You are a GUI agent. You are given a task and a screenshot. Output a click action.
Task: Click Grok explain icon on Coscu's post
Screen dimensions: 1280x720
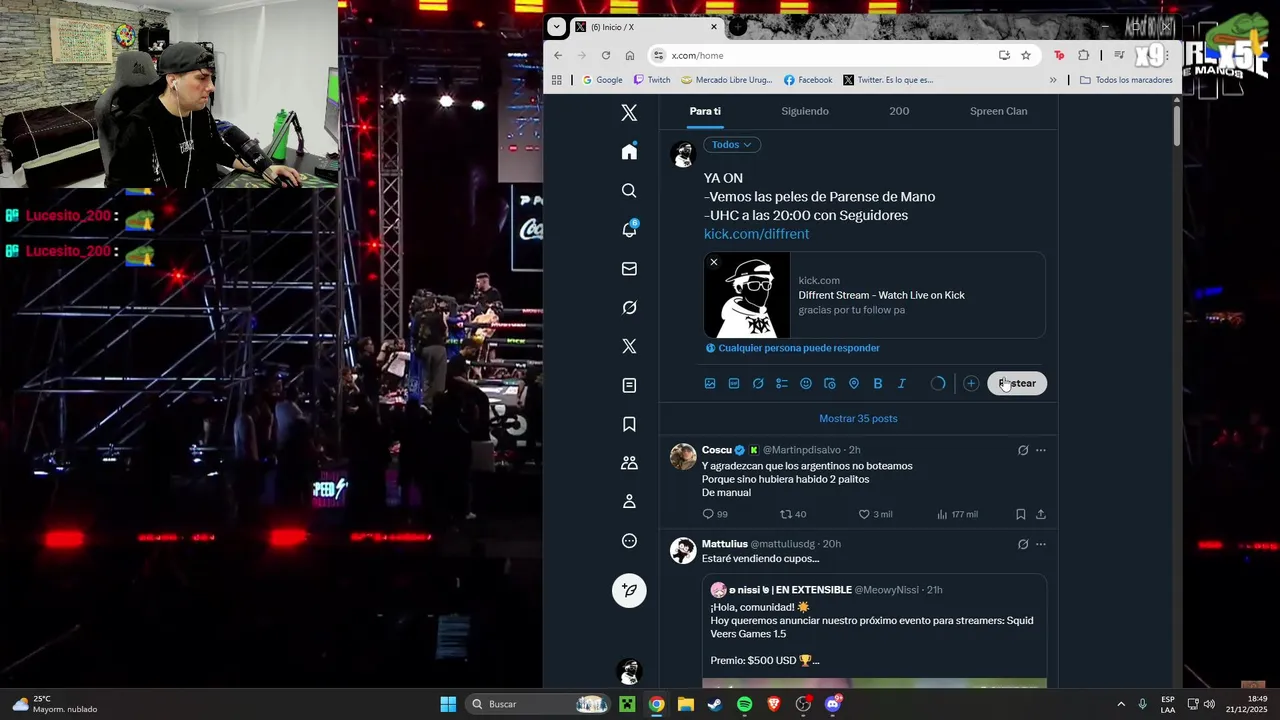tap(1023, 450)
